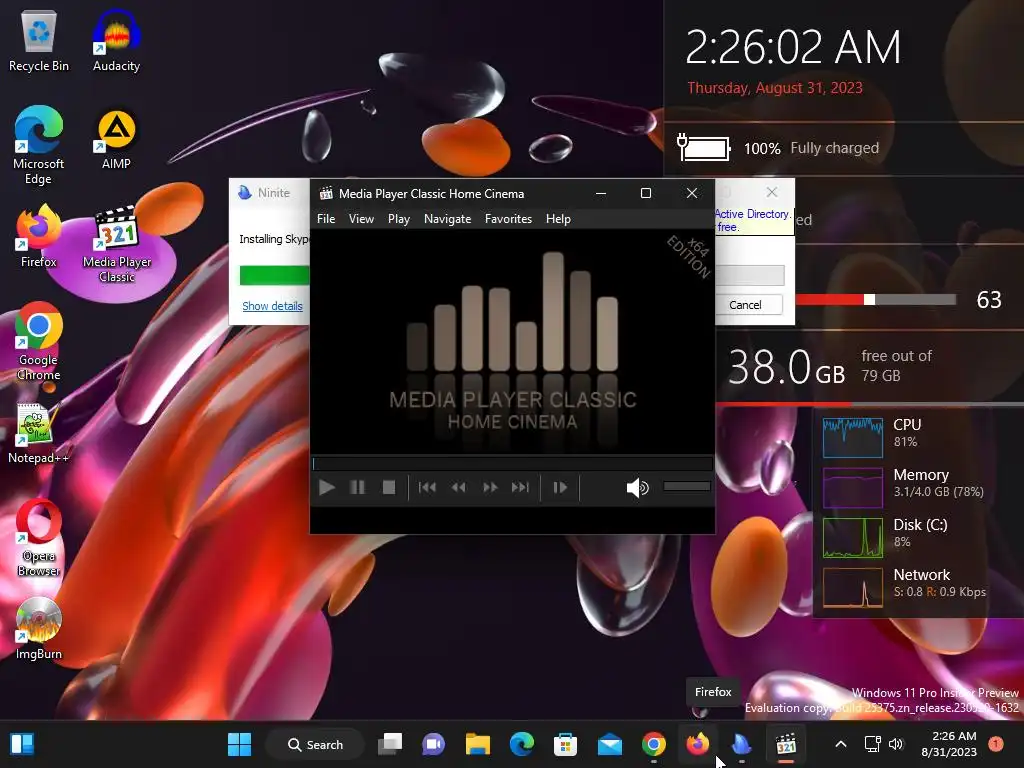Mute audio via the speaker icon
This screenshot has height=768, width=1024.
click(637, 487)
